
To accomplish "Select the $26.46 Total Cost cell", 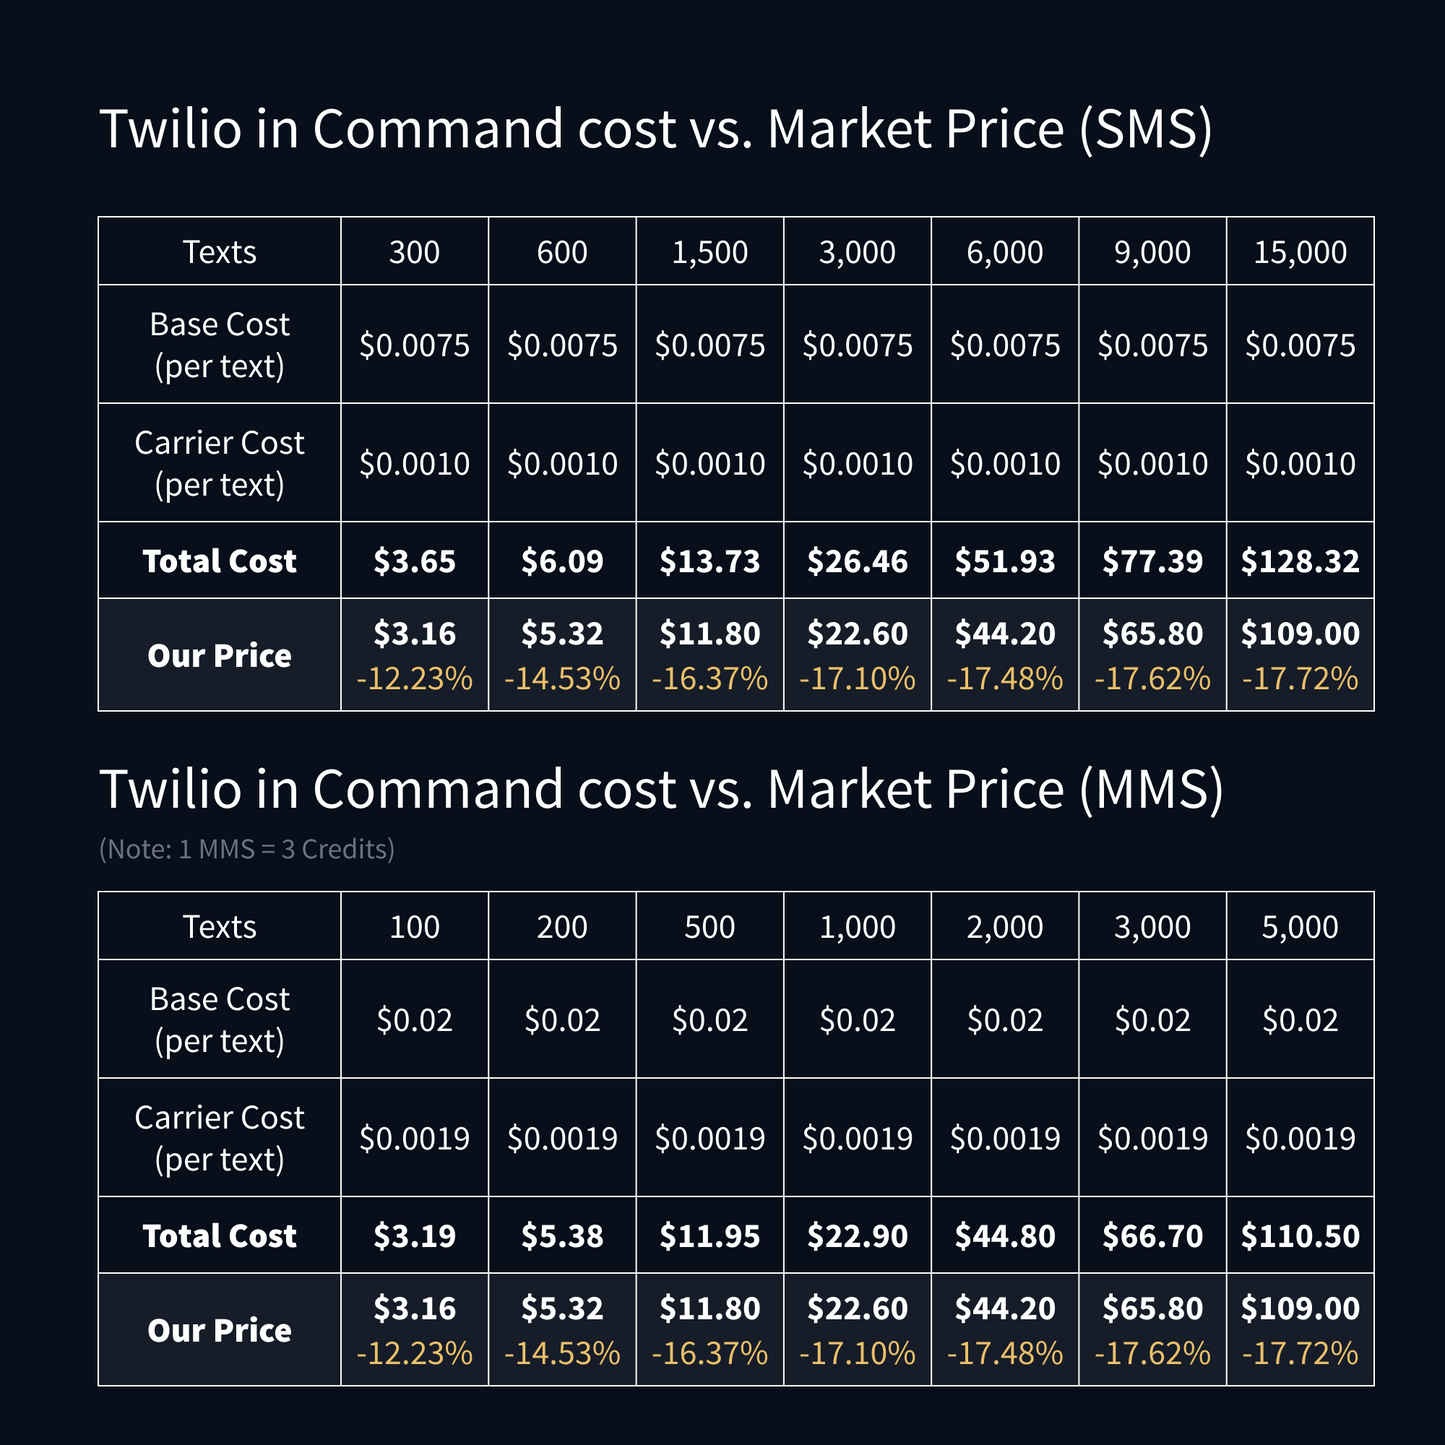I will pos(857,561).
